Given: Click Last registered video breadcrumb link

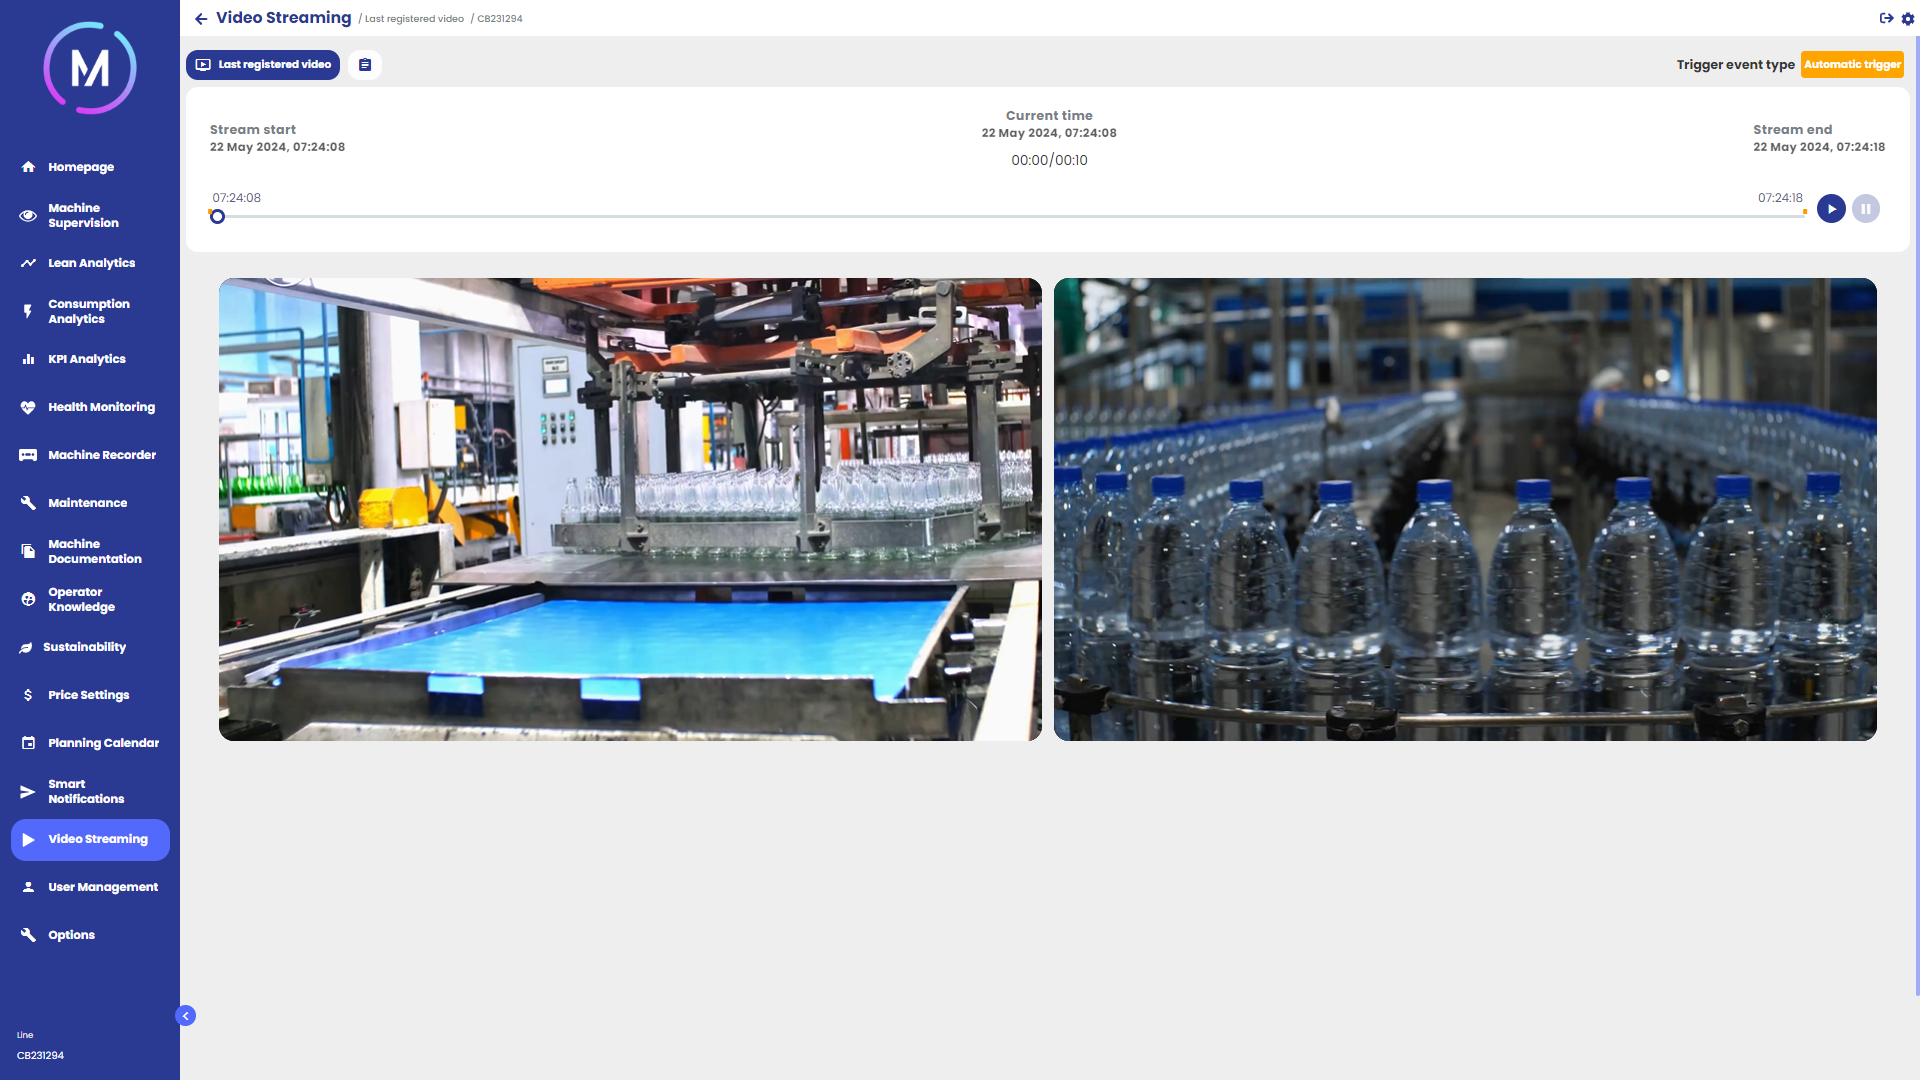Looking at the screenshot, I should pyautogui.click(x=414, y=19).
